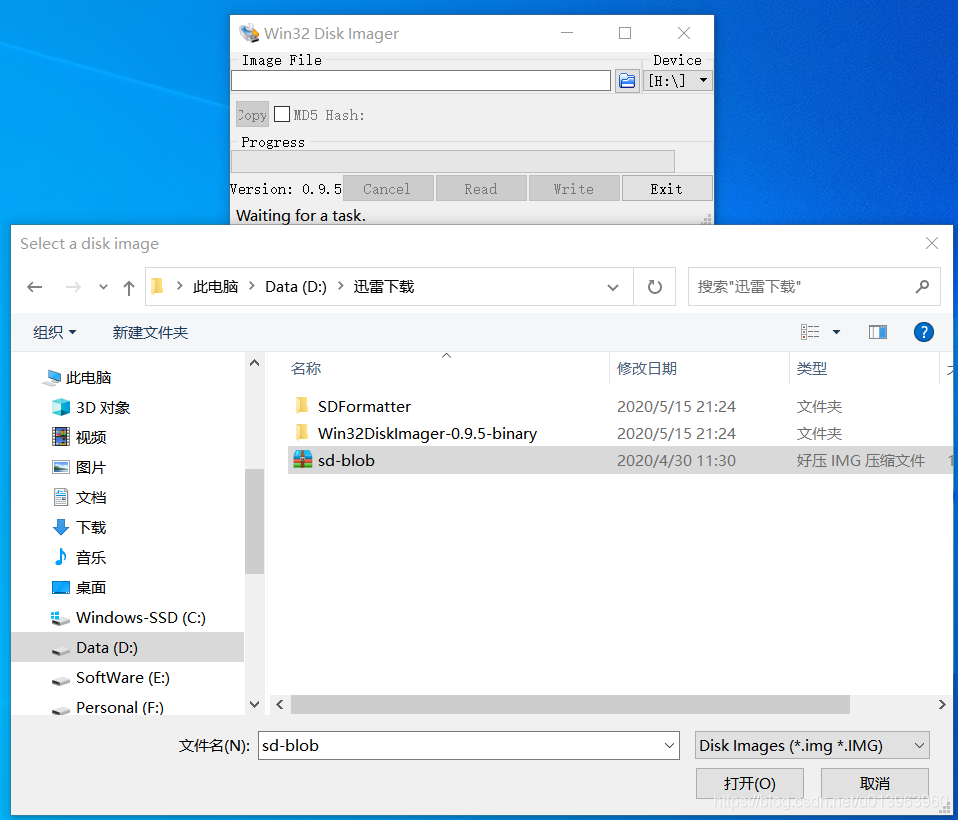Select 视频 in the navigation pane
The width and height of the screenshot is (958, 820).
tap(90, 437)
